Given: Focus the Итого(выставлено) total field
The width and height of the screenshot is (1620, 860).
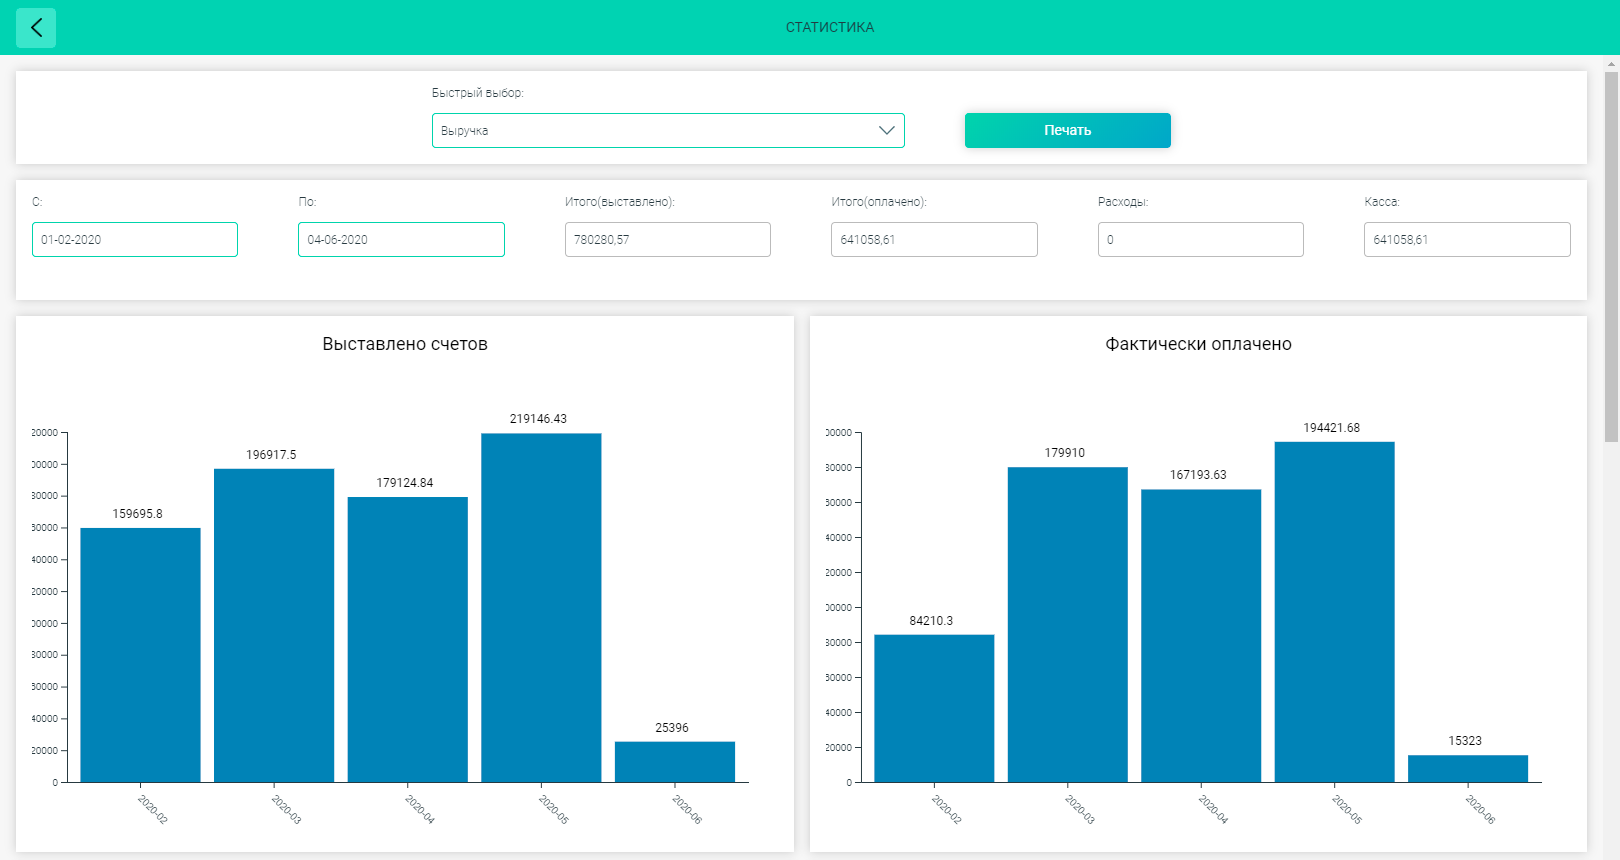Looking at the screenshot, I should click(668, 240).
